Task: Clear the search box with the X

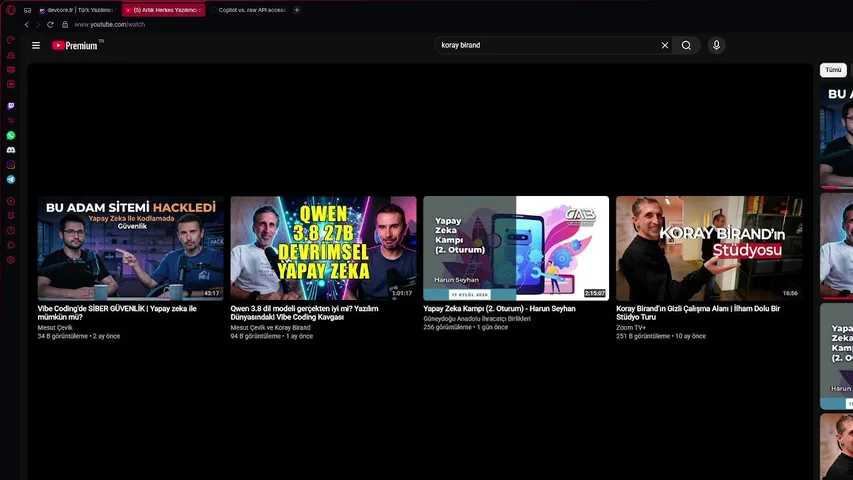Action: click(665, 45)
